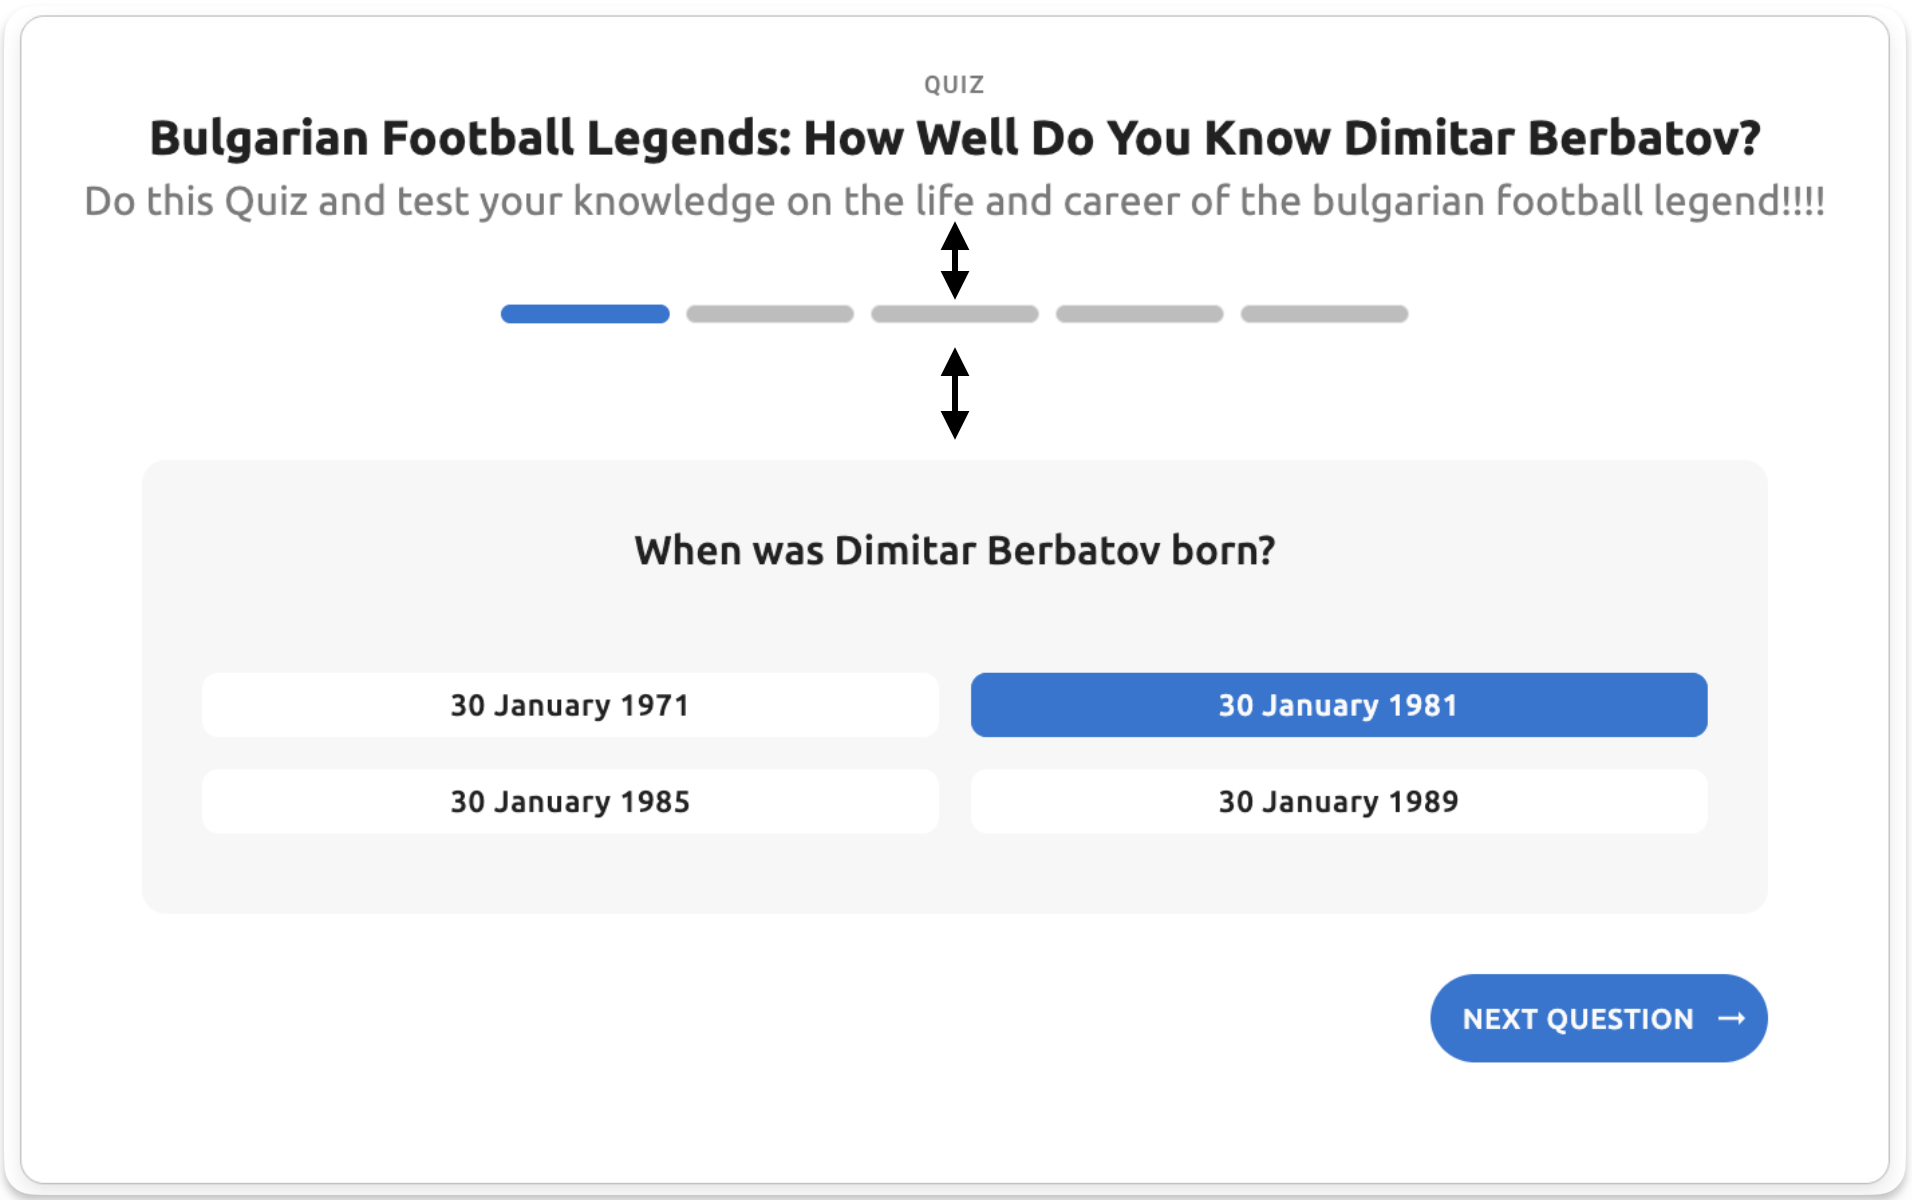Click the double-headed arrow below progress bar
This screenshot has height=1200, width=1912.
(x=955, y=393)
